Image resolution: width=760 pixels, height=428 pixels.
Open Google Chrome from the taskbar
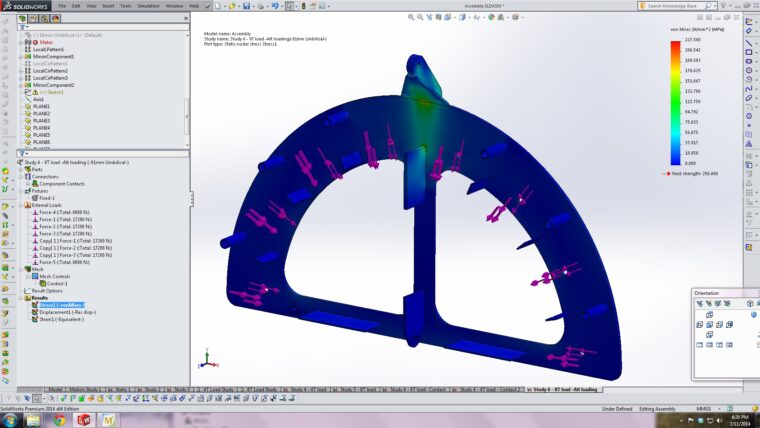[58, 420]
